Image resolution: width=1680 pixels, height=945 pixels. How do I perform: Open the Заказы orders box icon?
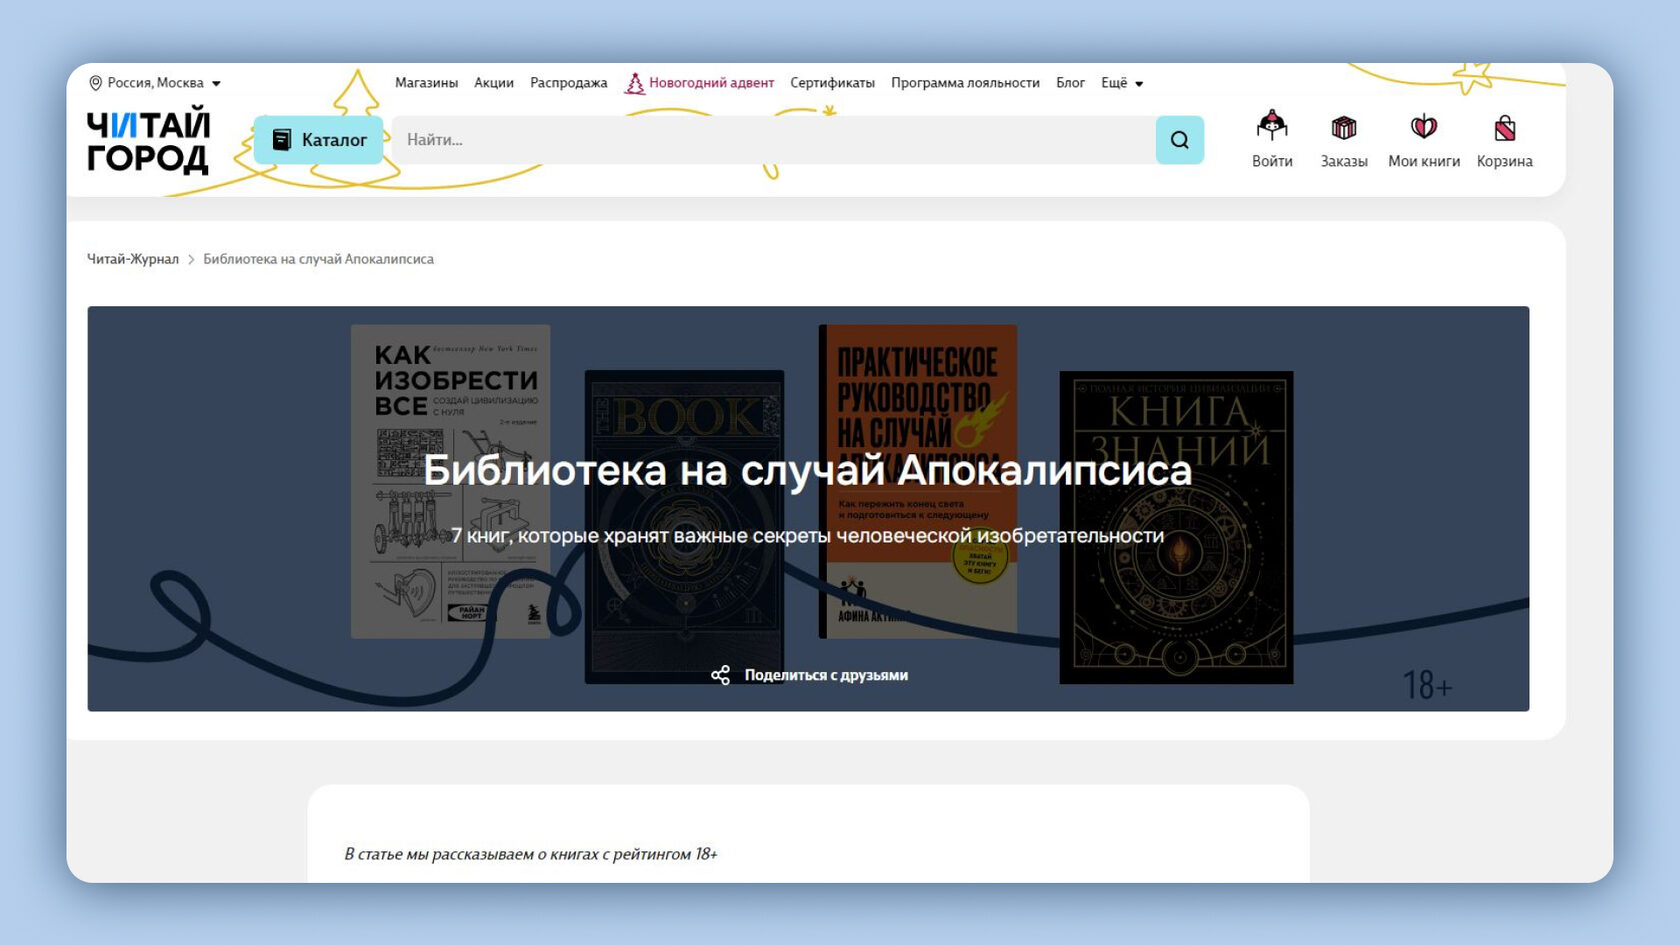click(1344, 127)
